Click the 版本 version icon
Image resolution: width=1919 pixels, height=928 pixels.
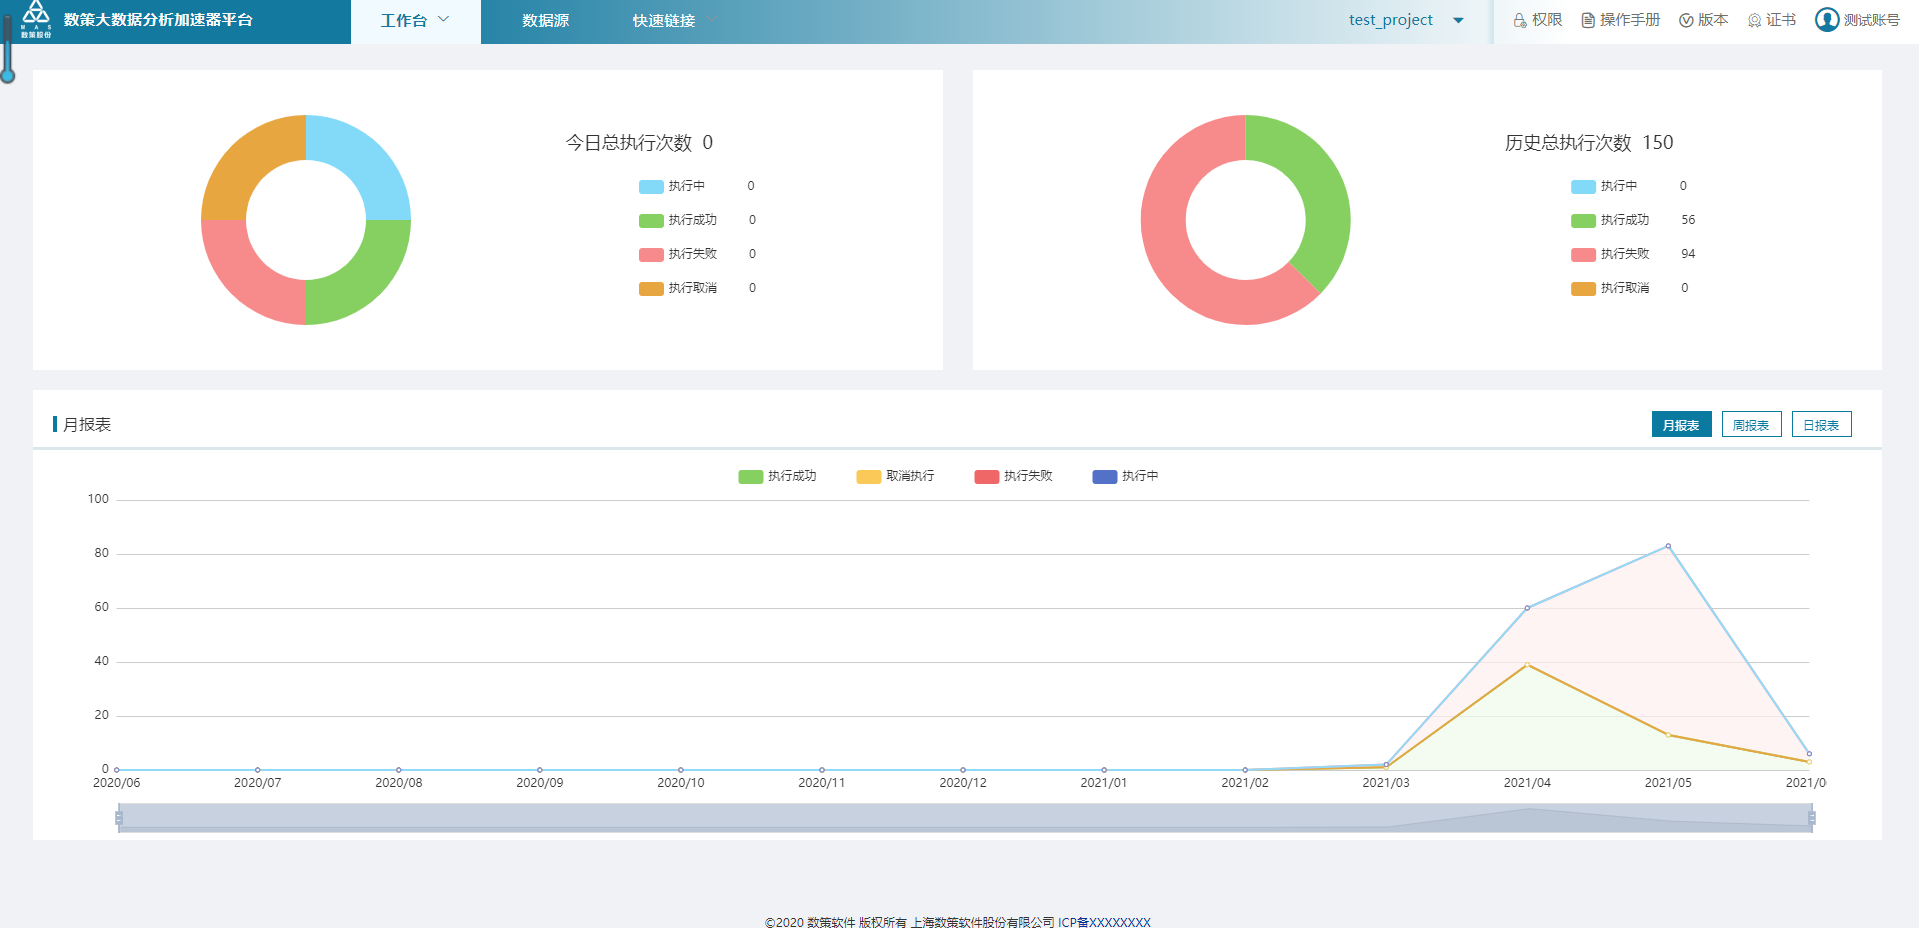point(1686,20)
